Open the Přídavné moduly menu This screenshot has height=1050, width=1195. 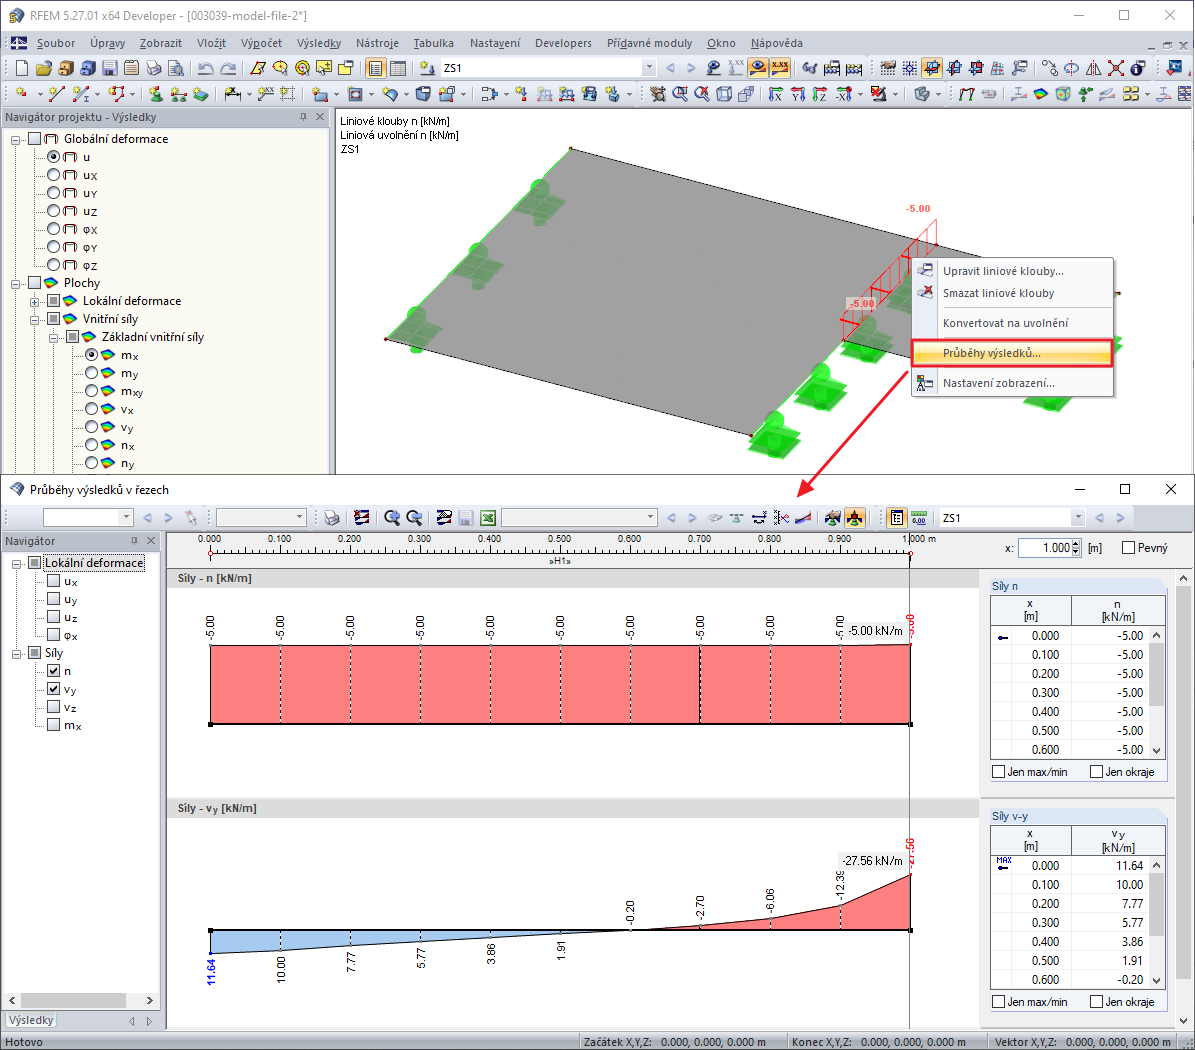(649, 43)
